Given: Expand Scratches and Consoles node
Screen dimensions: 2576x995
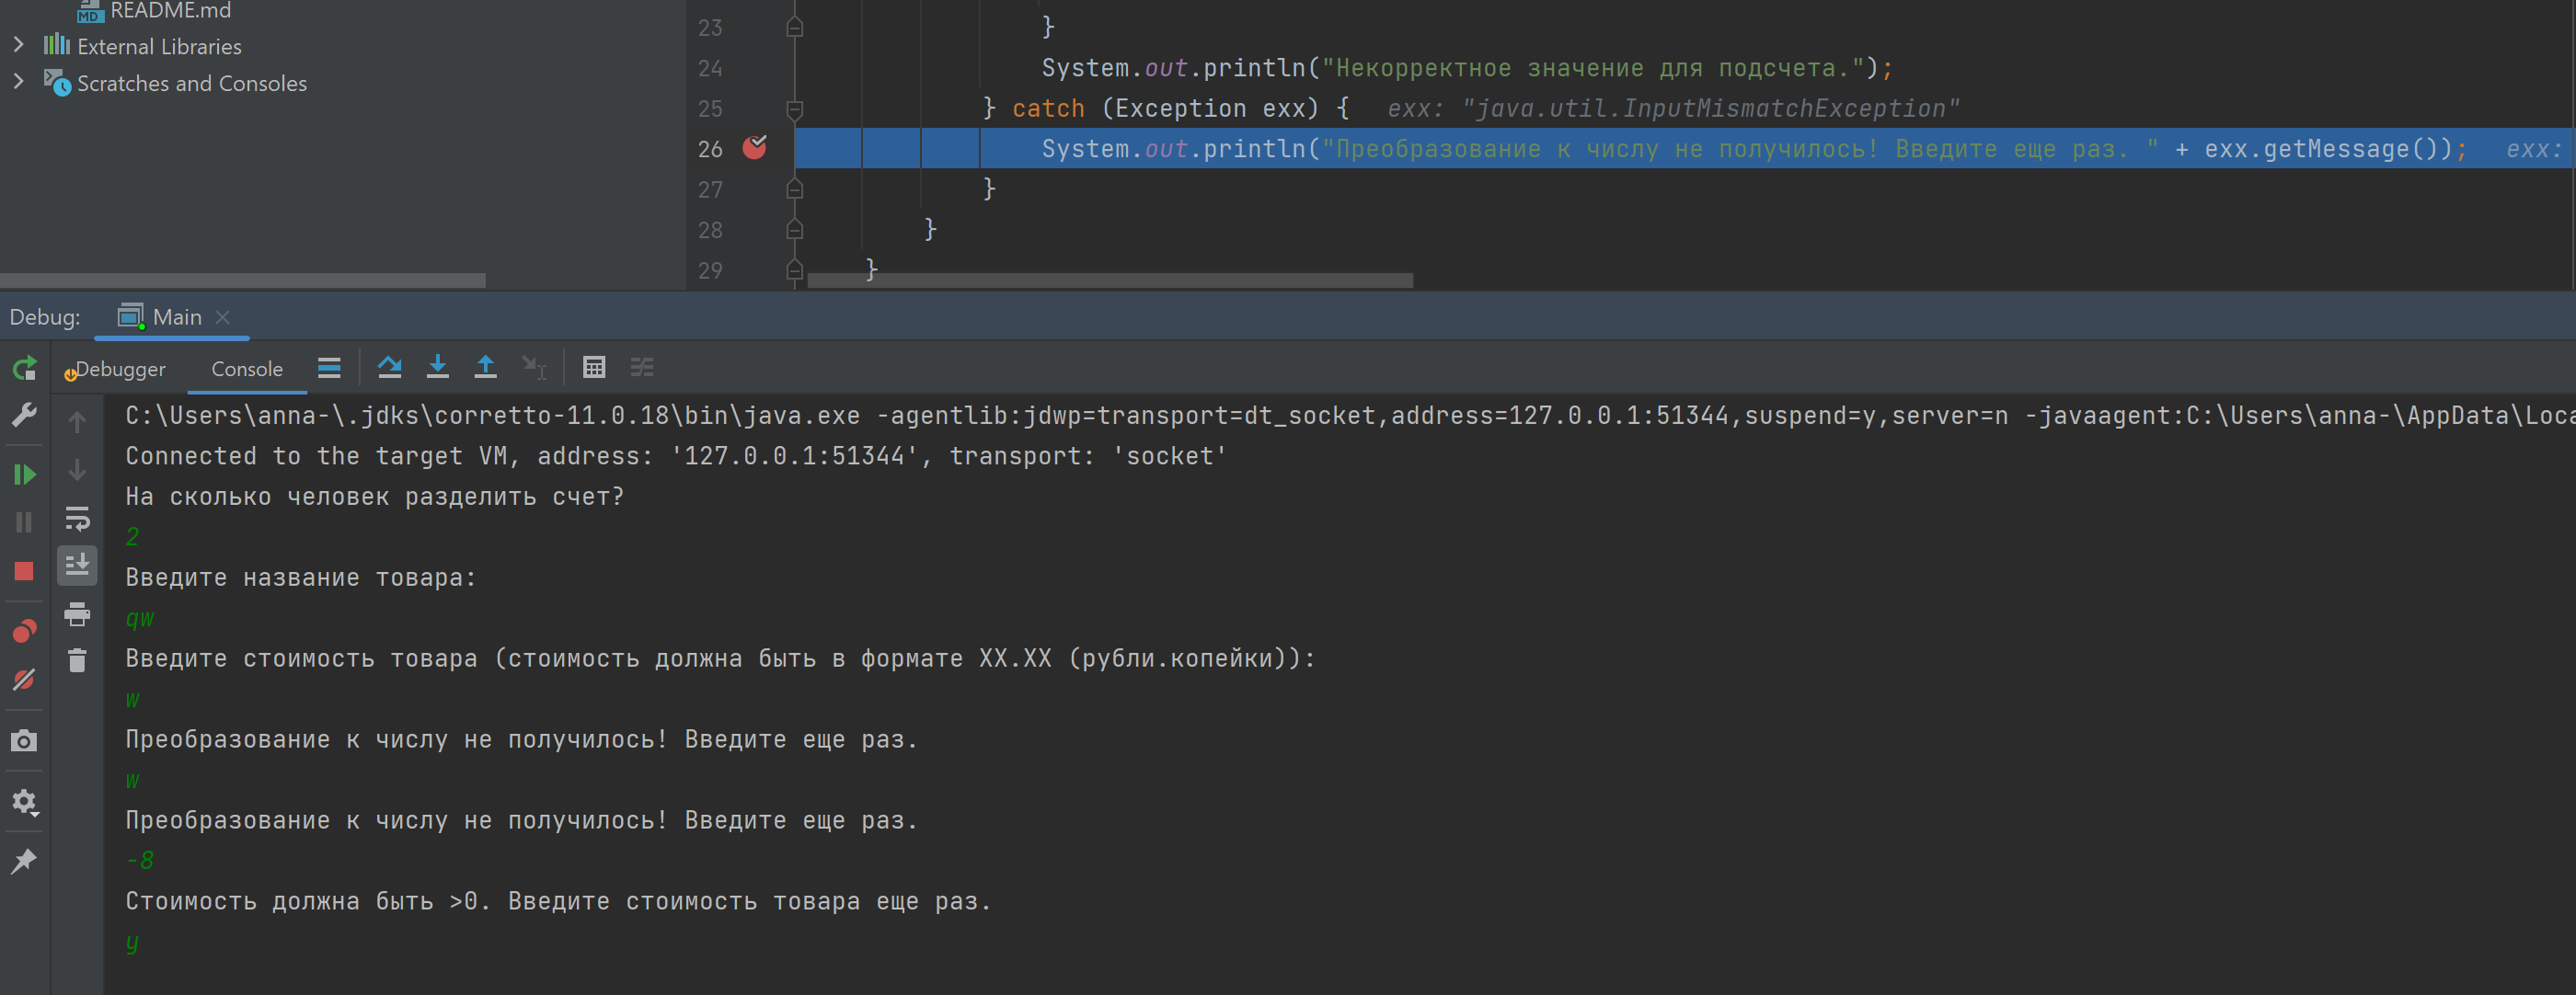Looking at the screenshot, I should 18,82.
